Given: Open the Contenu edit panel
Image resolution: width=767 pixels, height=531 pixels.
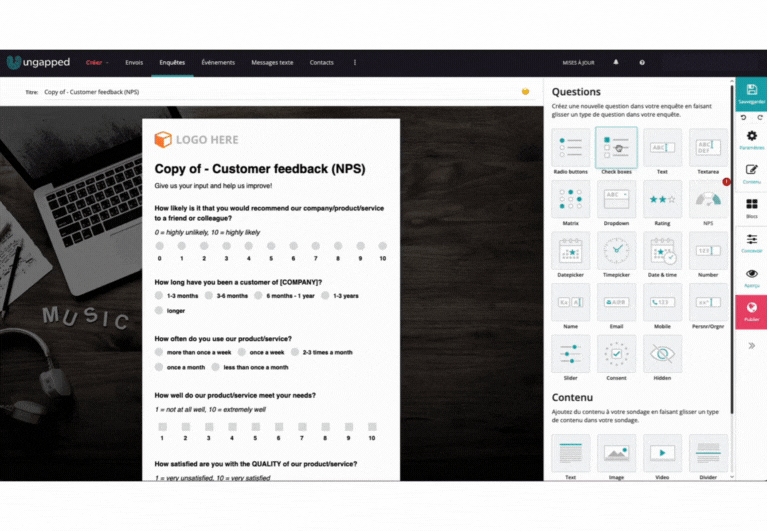Looking at the screenshot, I should point(751,174).
